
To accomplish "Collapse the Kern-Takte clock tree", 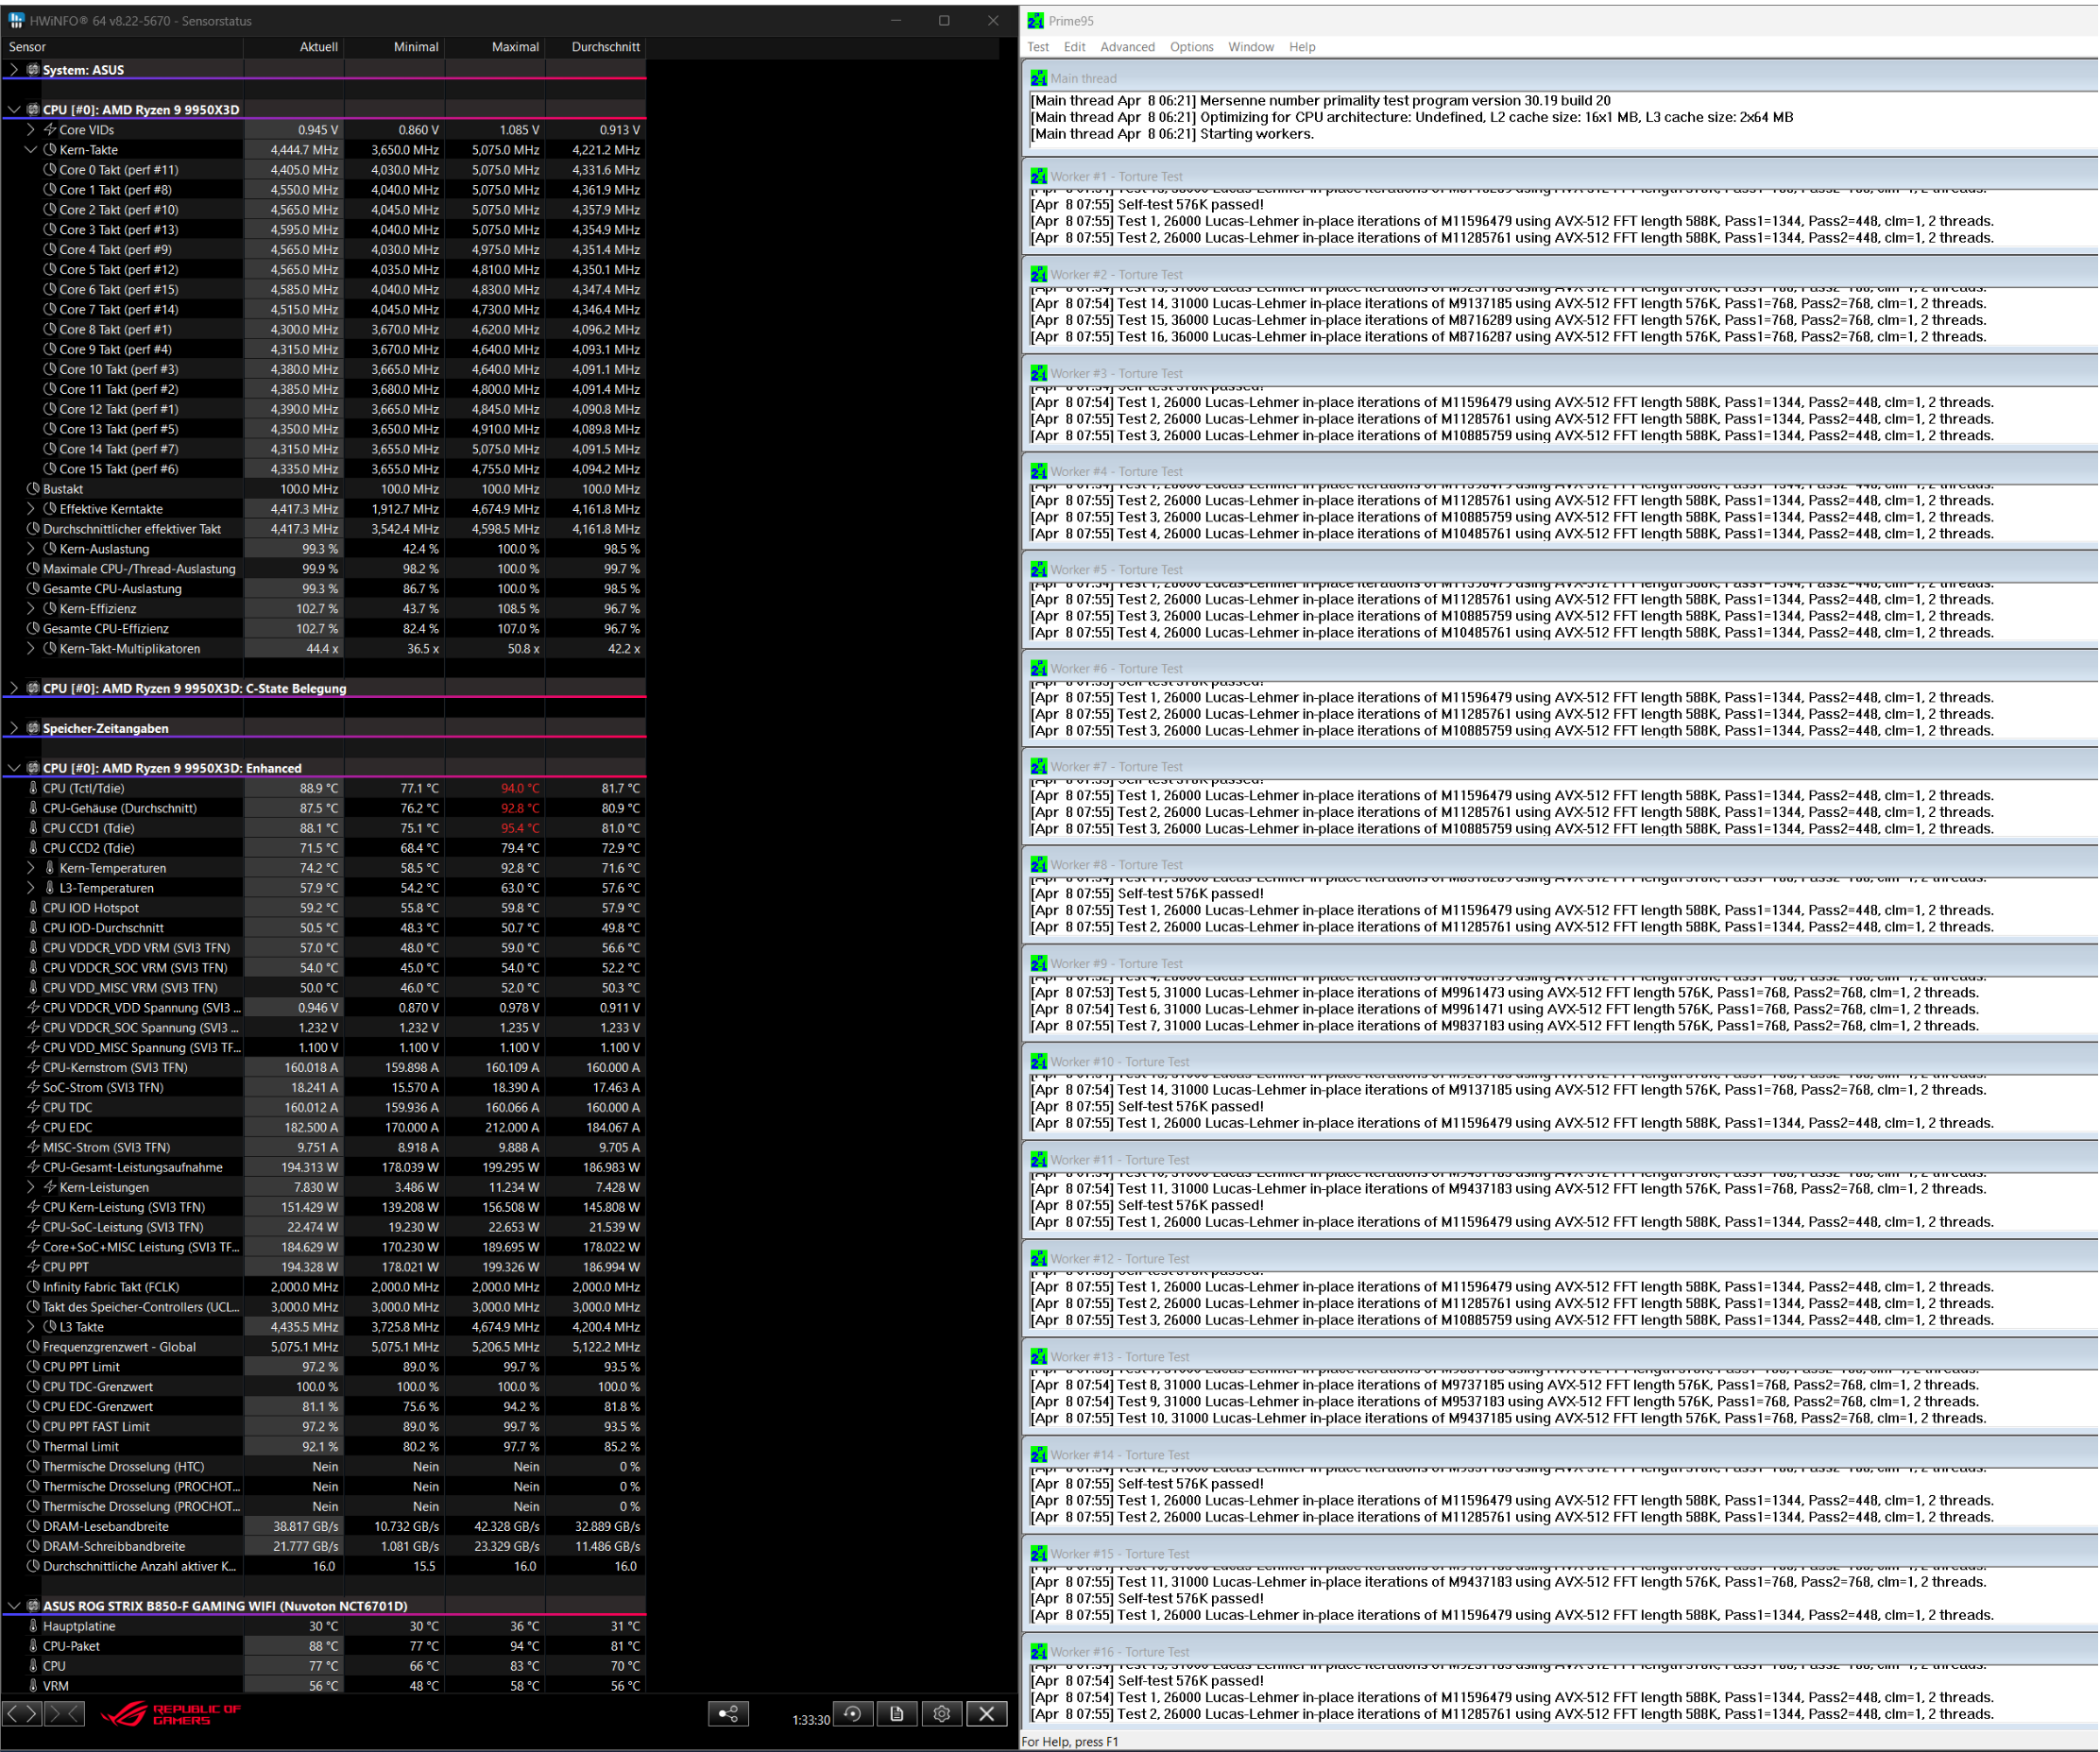I will [30, 150].
